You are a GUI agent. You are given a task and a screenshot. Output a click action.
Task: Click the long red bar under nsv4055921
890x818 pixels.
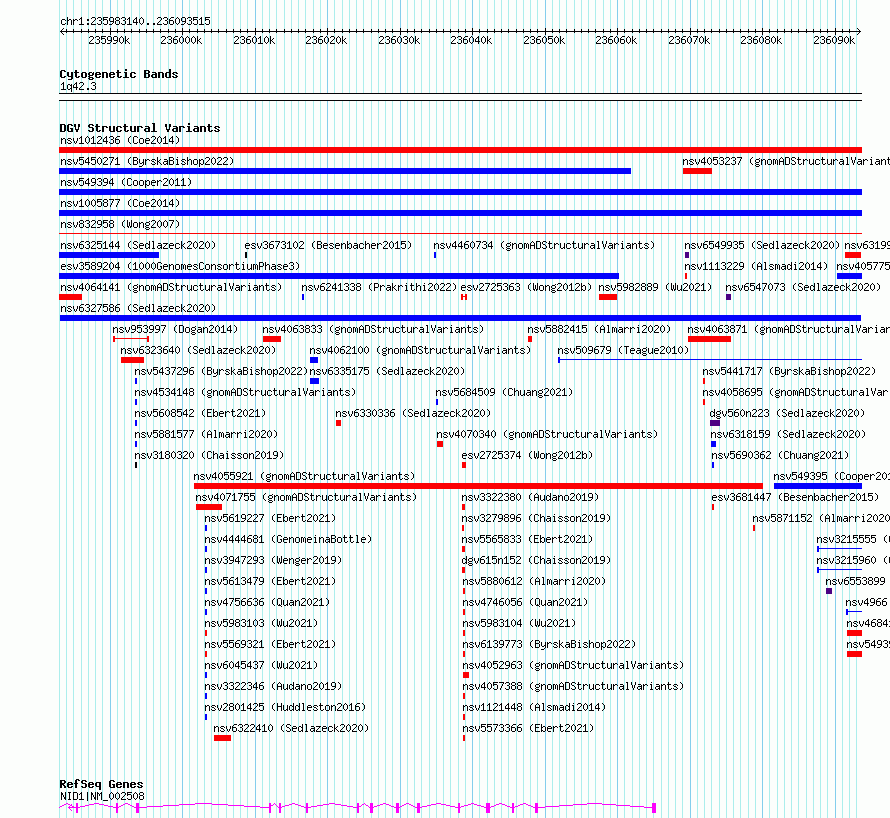478,486
